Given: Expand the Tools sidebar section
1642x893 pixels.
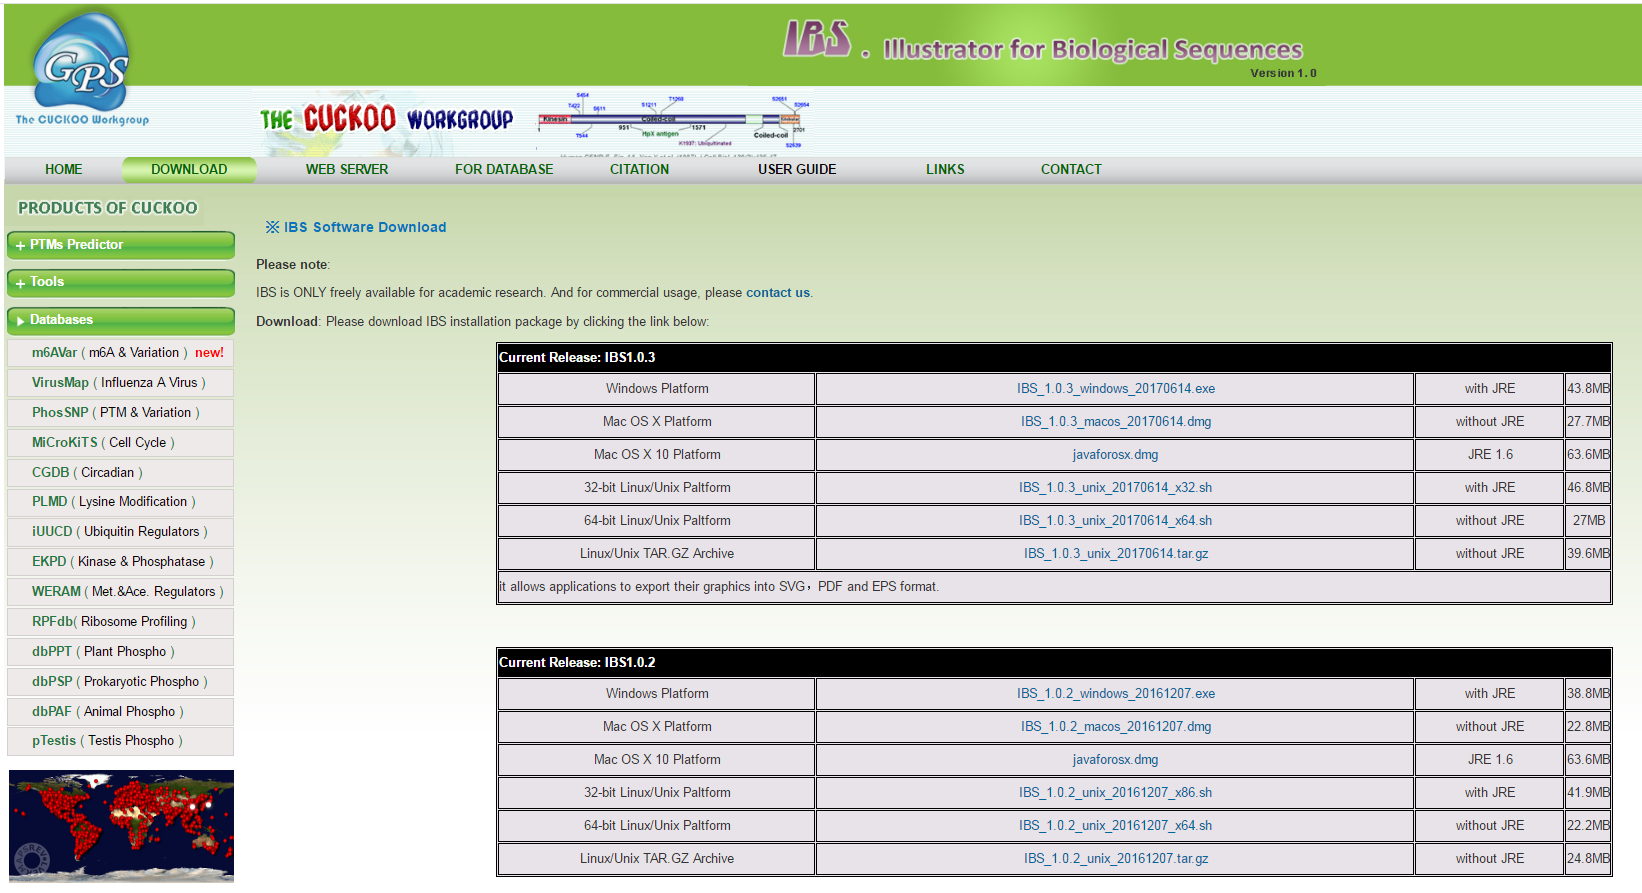Looking at the screenshot, I should tap(120, 282).
